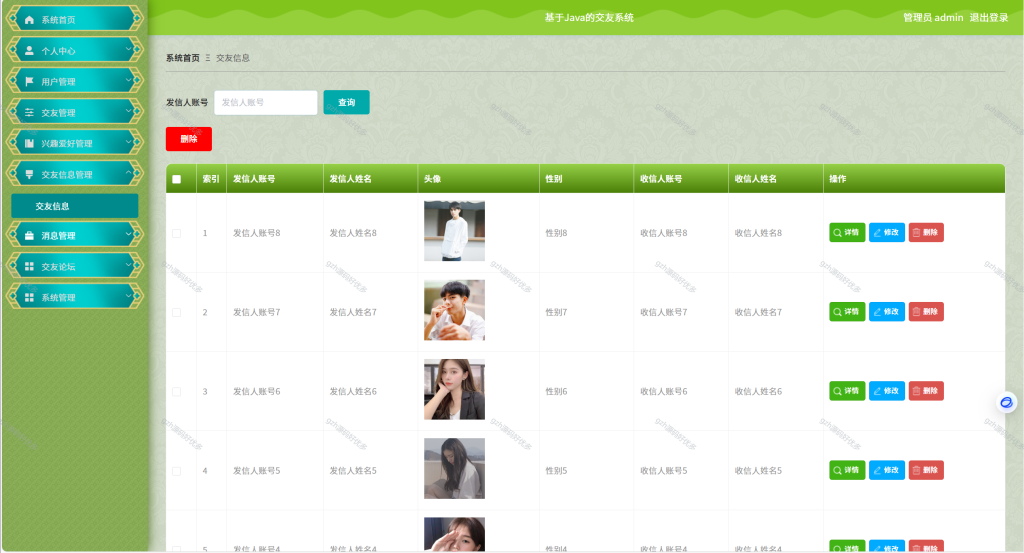Open the avatar thumbnail in row 发信人账号6
The height and width of the screenshot is (553, 1024).
point(455,389)
